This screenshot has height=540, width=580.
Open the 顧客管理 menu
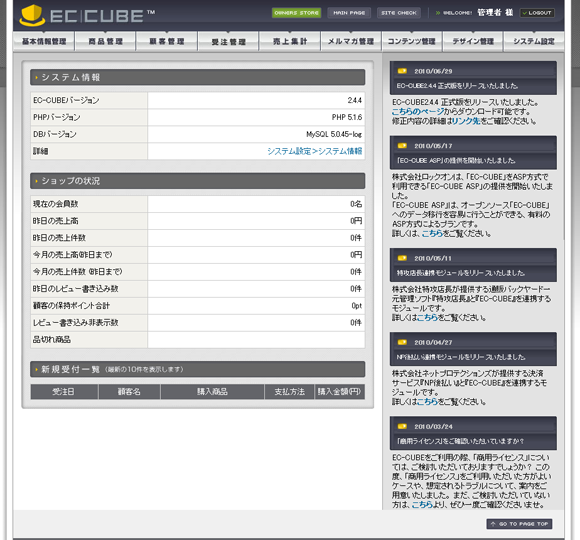(x=167, y=41)
